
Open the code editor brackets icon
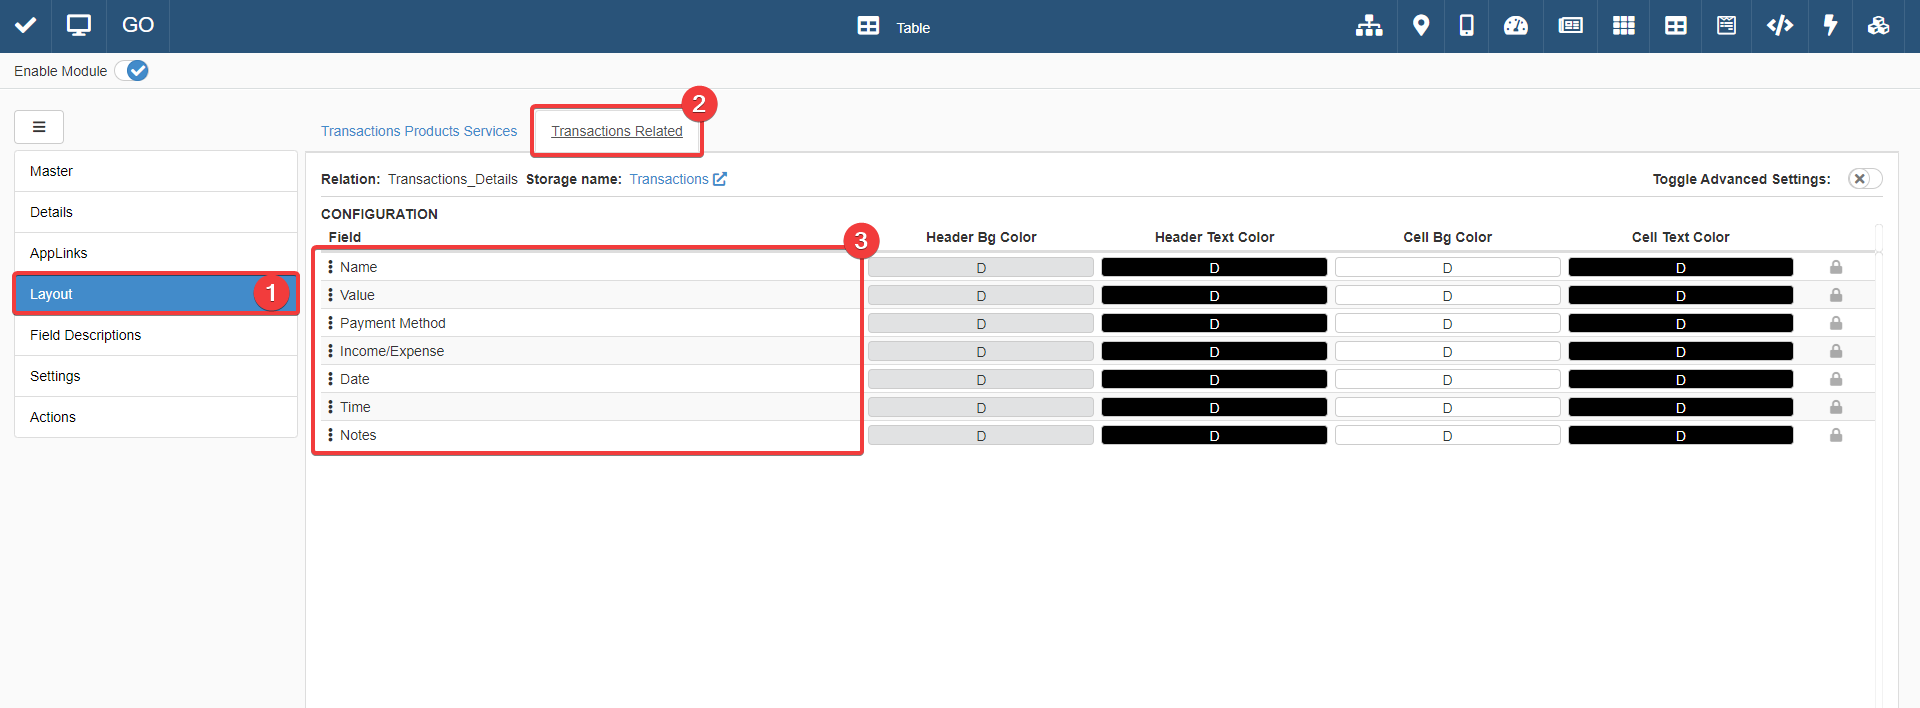(1779, 26)
